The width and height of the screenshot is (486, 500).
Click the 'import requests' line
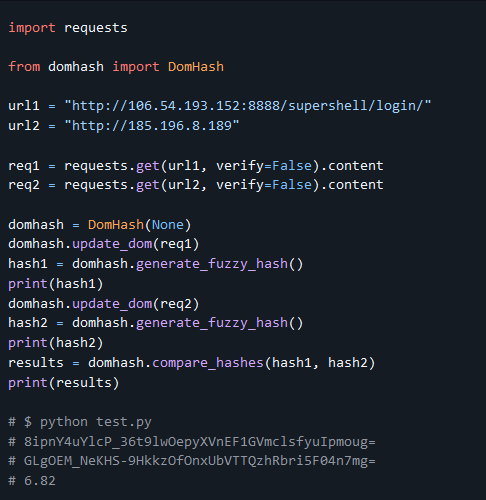pos(68,28)
